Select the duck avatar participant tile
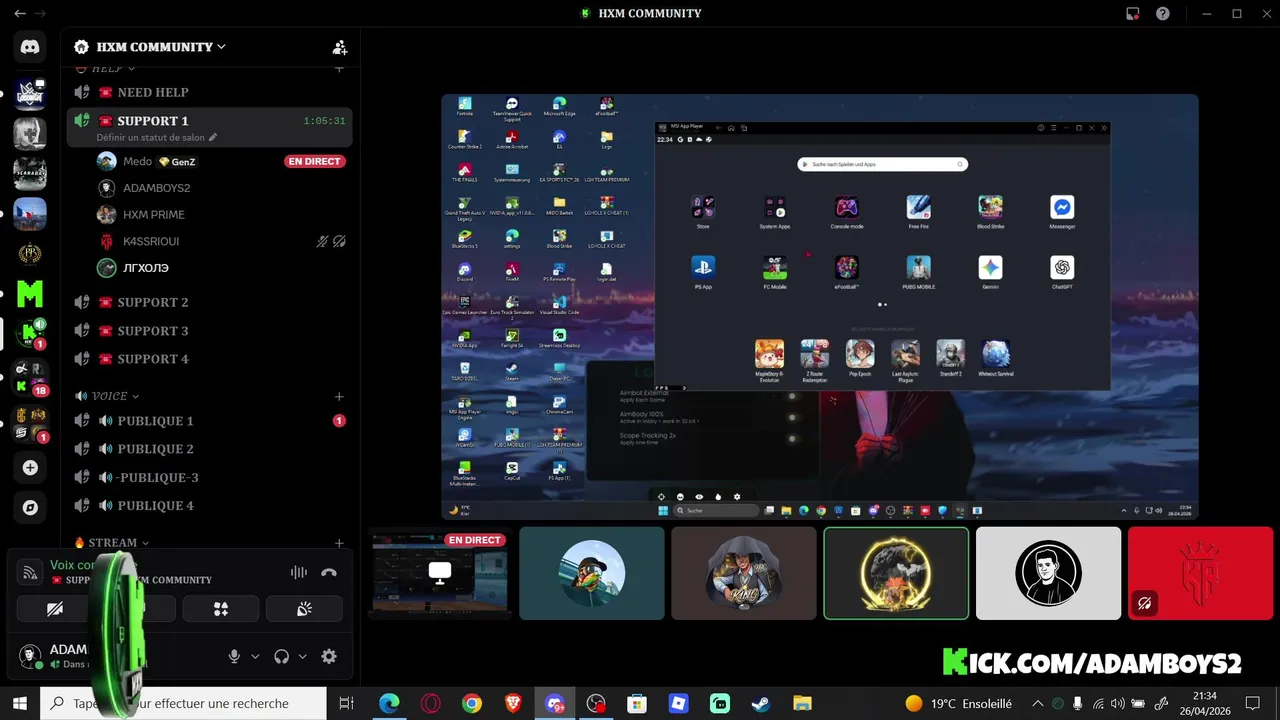1280x720 pixels. click(592, 573)
